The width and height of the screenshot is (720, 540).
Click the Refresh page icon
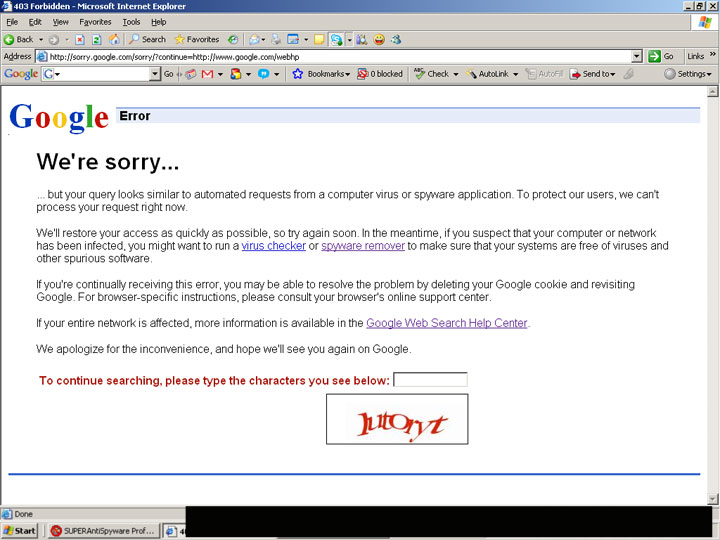click(97, 40)
